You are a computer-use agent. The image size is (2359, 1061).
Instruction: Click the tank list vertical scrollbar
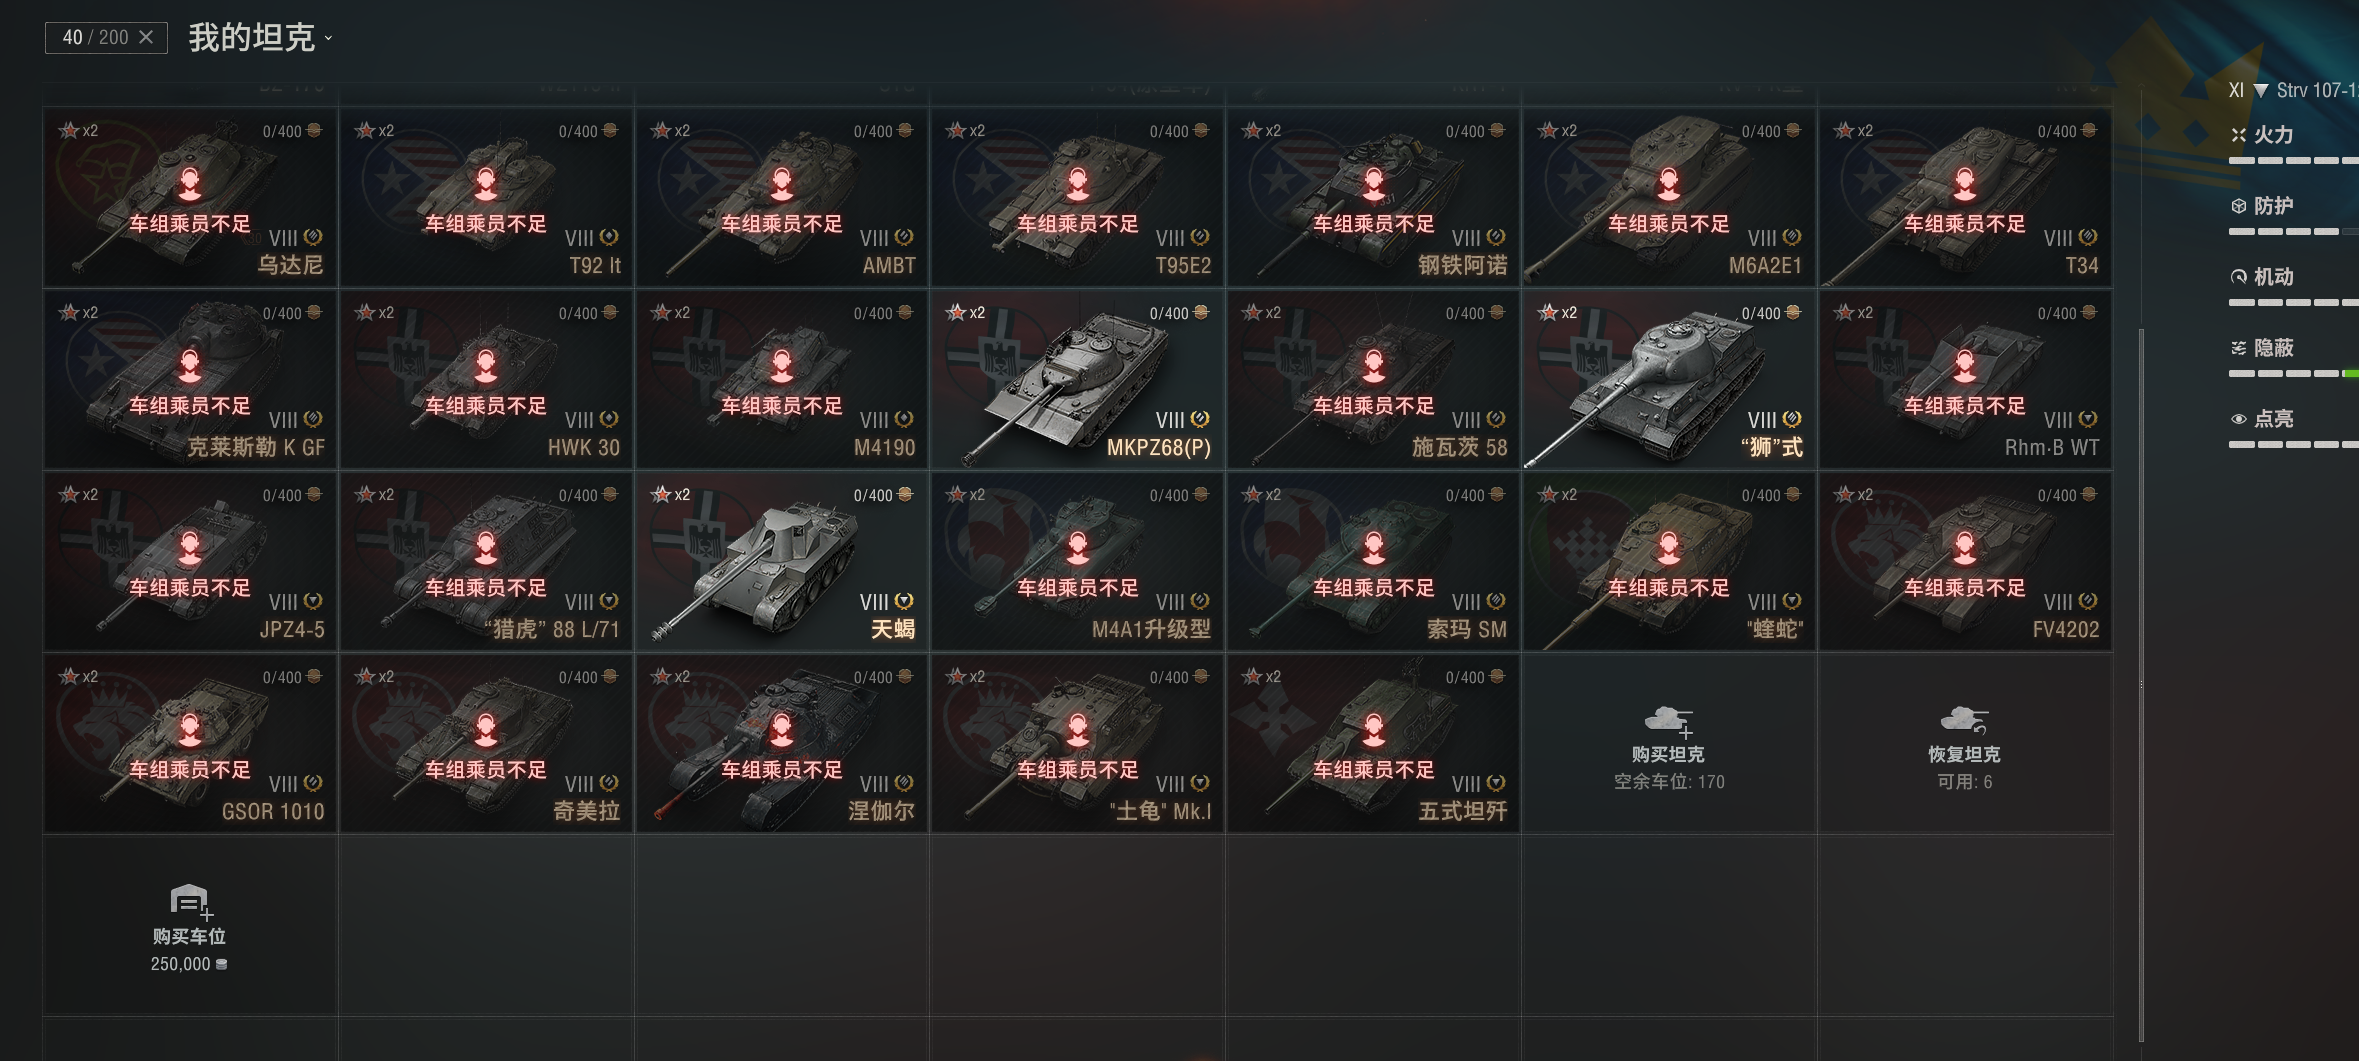(2141, 685)
